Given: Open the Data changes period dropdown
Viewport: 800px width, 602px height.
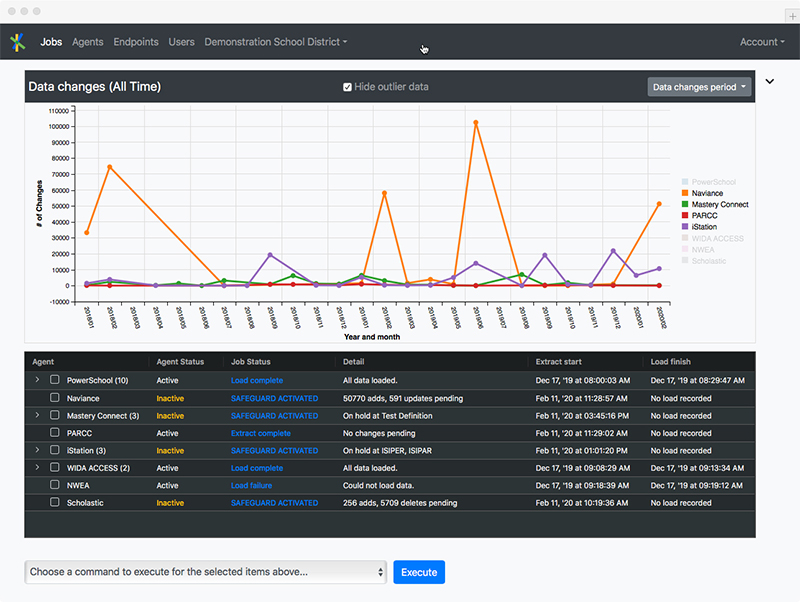Looking at the screenshot, I should pos(700,87).
